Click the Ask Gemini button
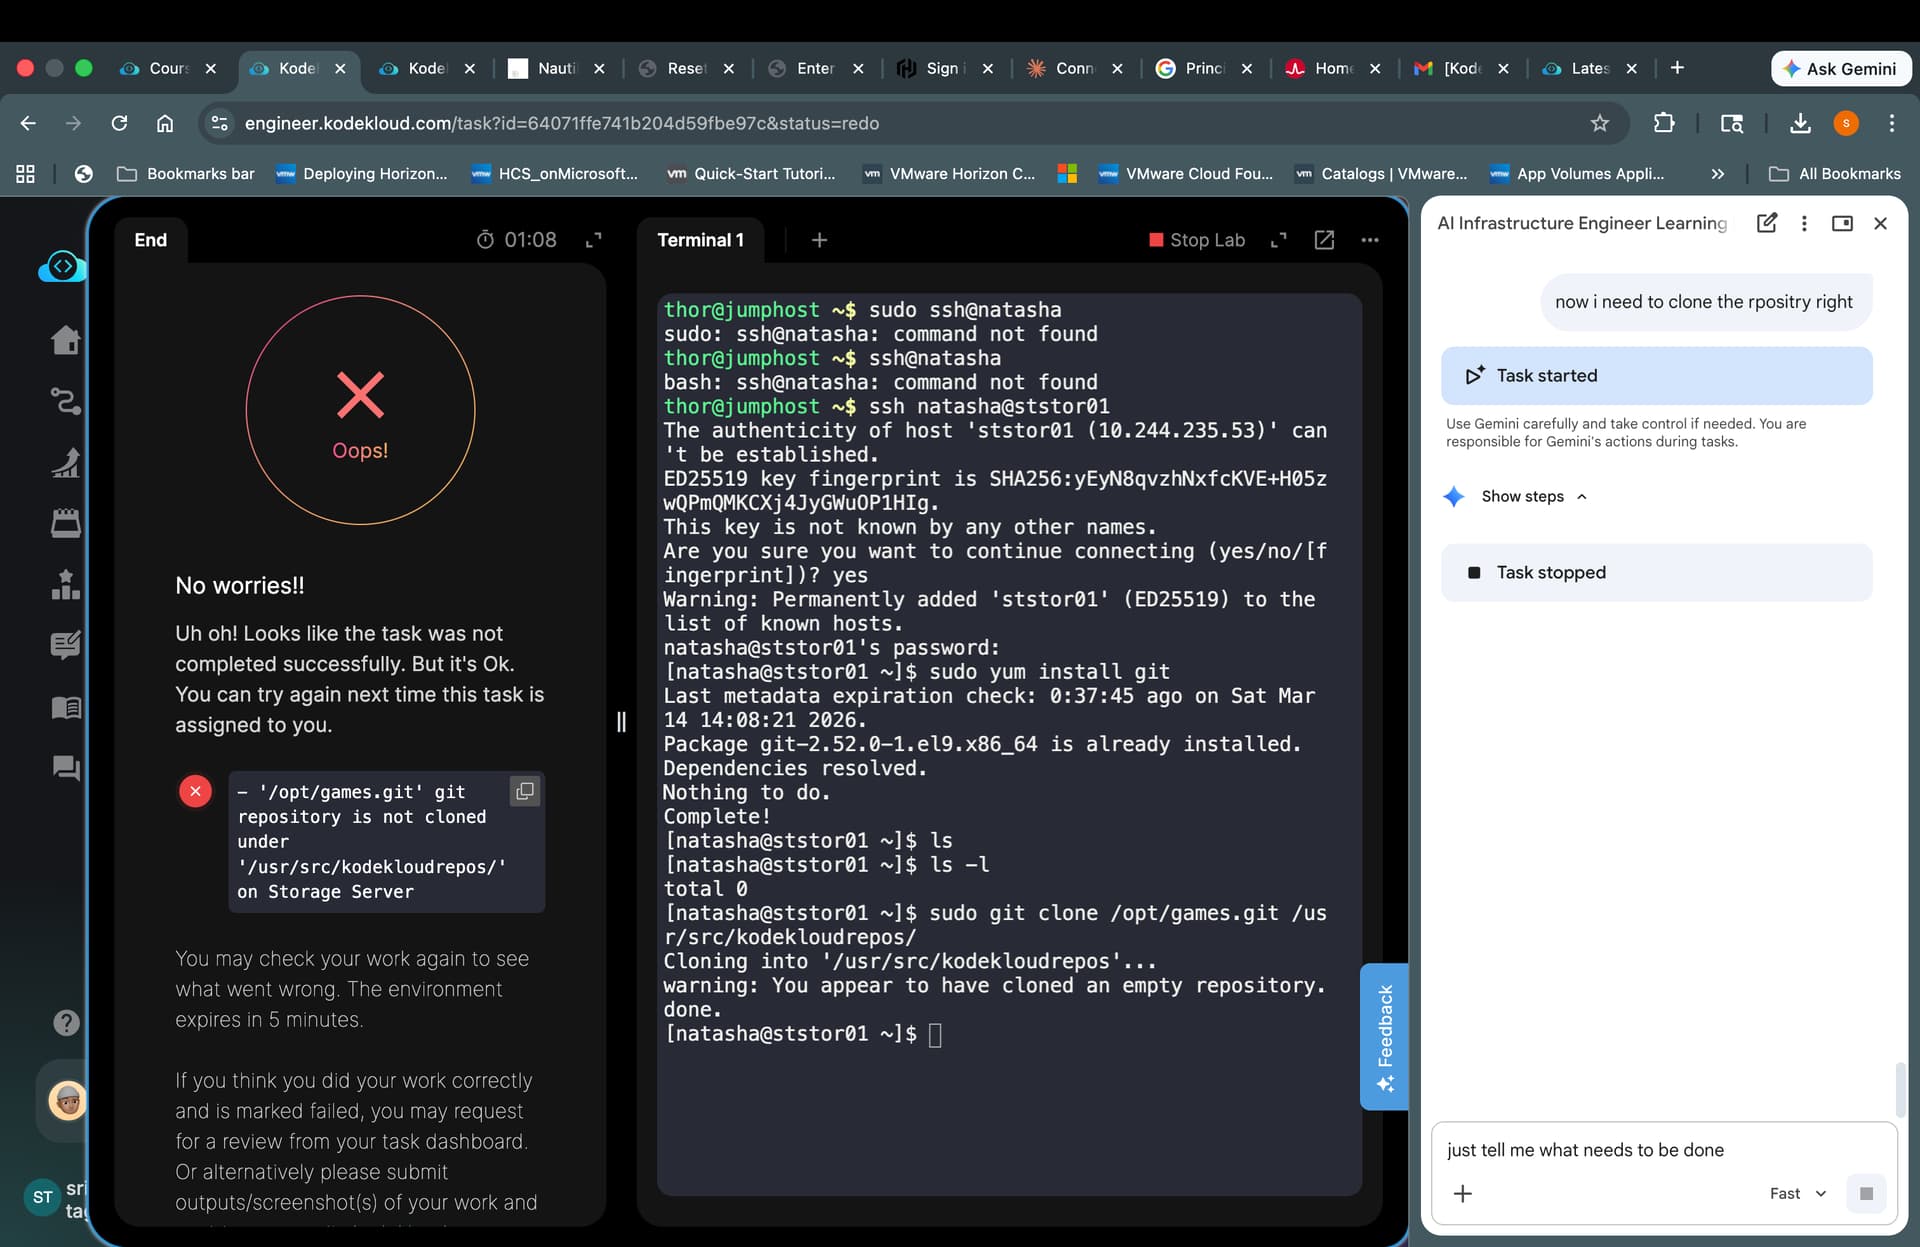 pos(1841,68)
